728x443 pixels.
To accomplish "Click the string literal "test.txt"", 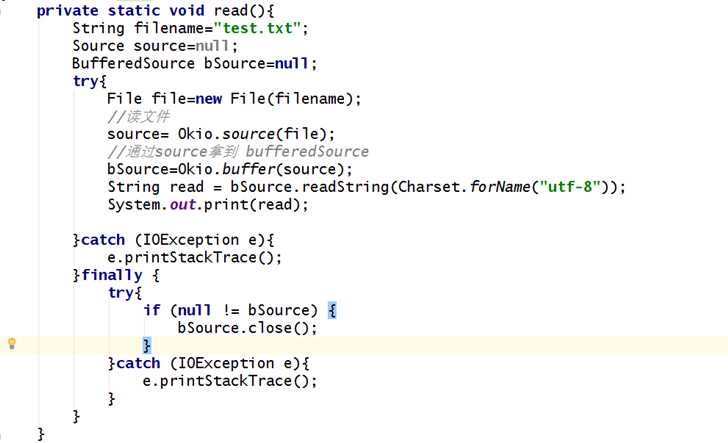I will [x=258, y=28].
